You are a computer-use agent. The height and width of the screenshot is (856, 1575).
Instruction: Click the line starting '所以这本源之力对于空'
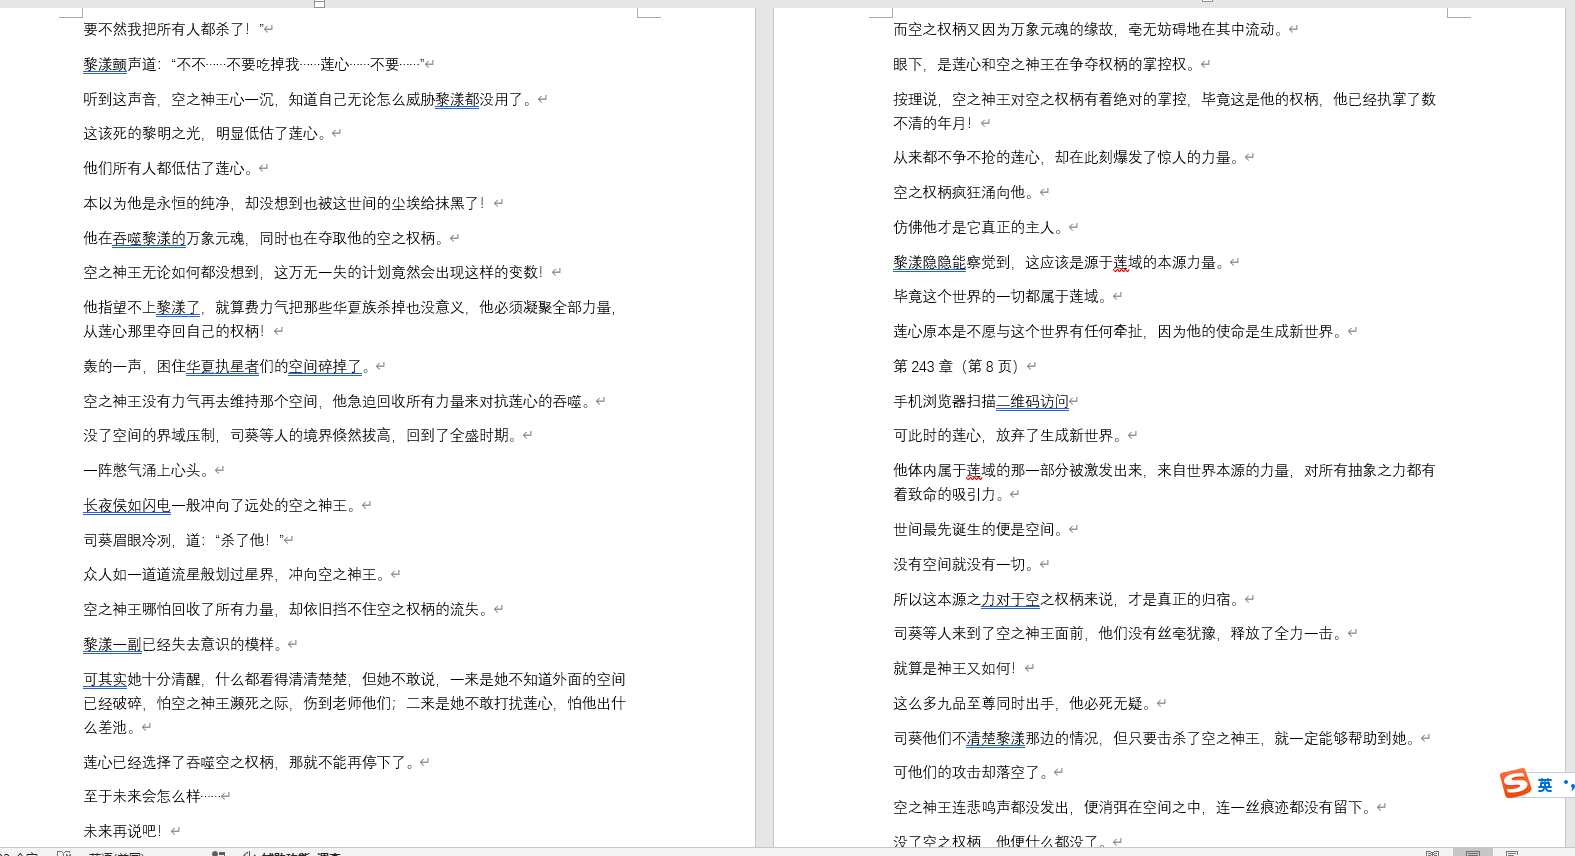click(1068, 599)
